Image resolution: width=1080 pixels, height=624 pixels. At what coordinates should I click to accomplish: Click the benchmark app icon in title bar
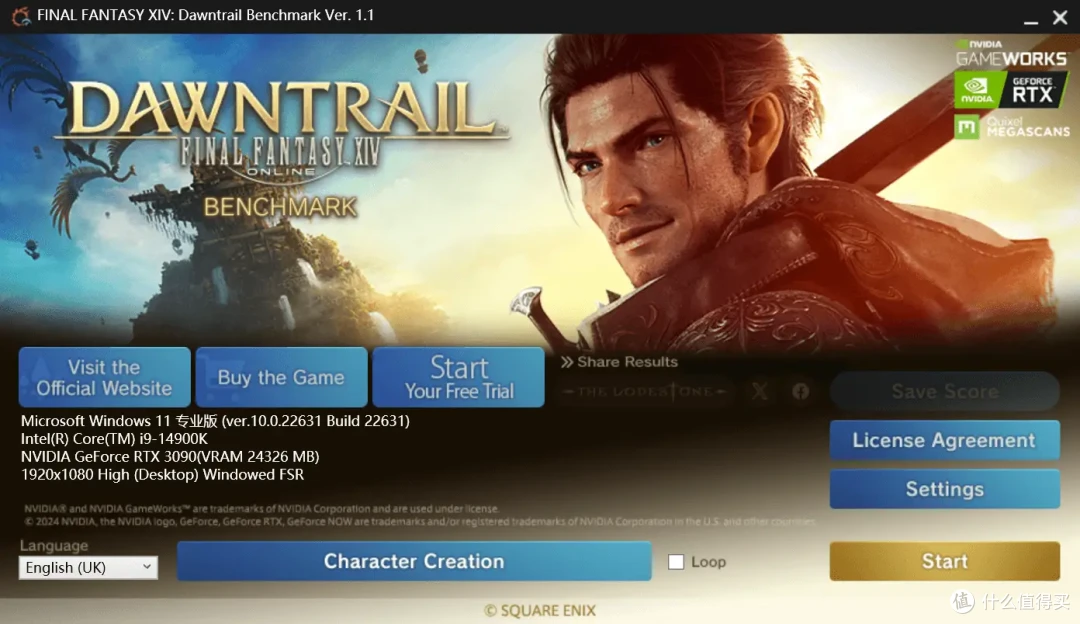click(21, 15)
